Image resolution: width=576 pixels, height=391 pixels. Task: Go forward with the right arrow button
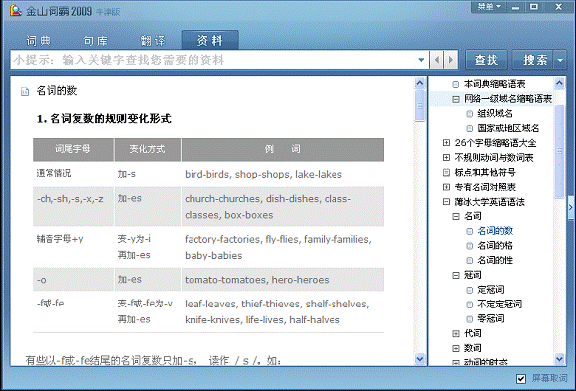click(x=451, y=60)
